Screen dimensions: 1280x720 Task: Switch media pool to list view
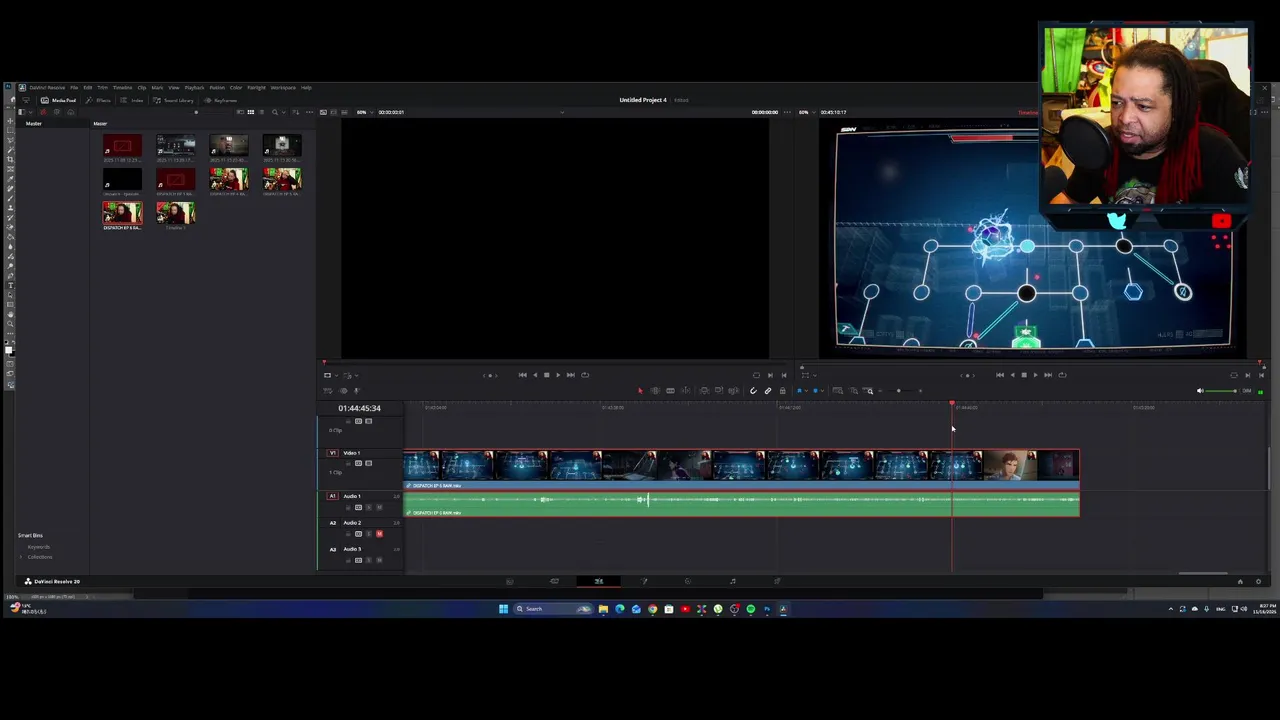click(x=261, y=112)
